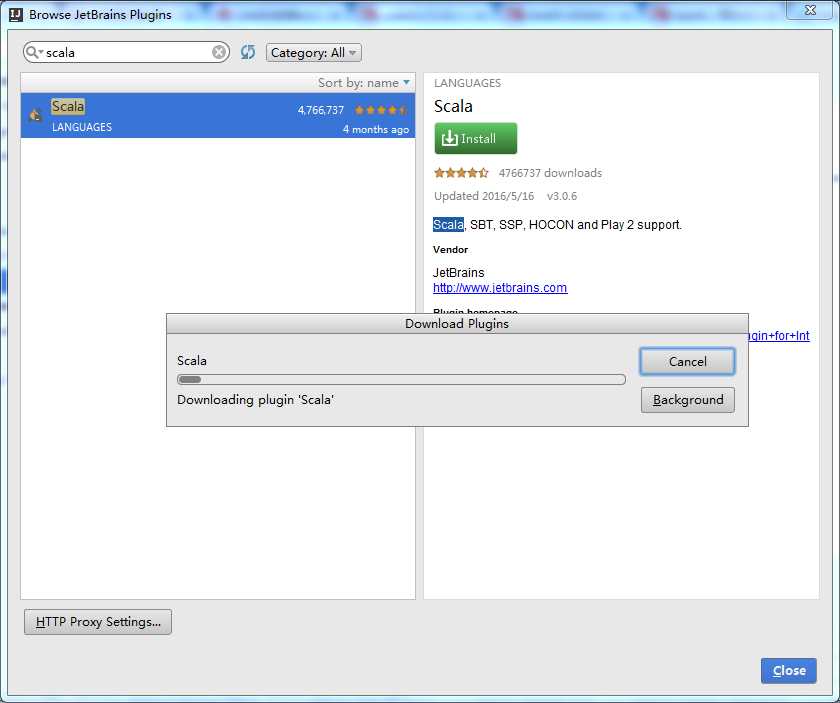Click the LANGUAGES label in details panel
The image size is (840, 703).
(467, 83)
